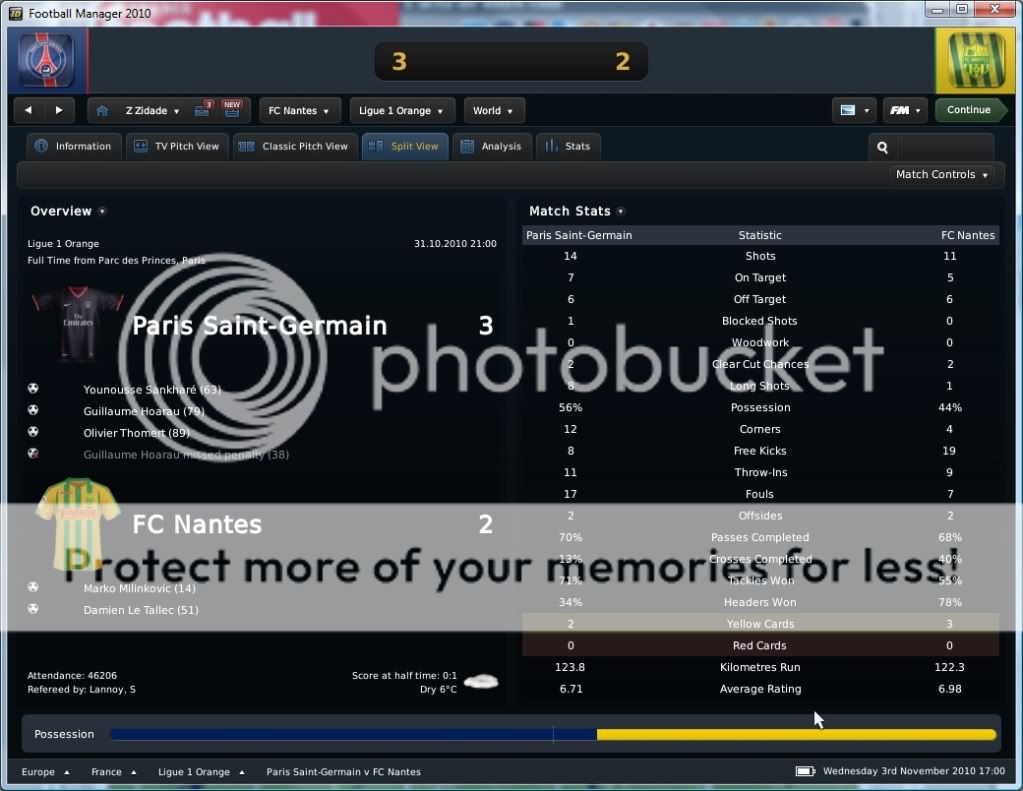This screenshot has width=1023, height=791.
Task: Click the back navigation arrow
Action: [x=28, y=110]
